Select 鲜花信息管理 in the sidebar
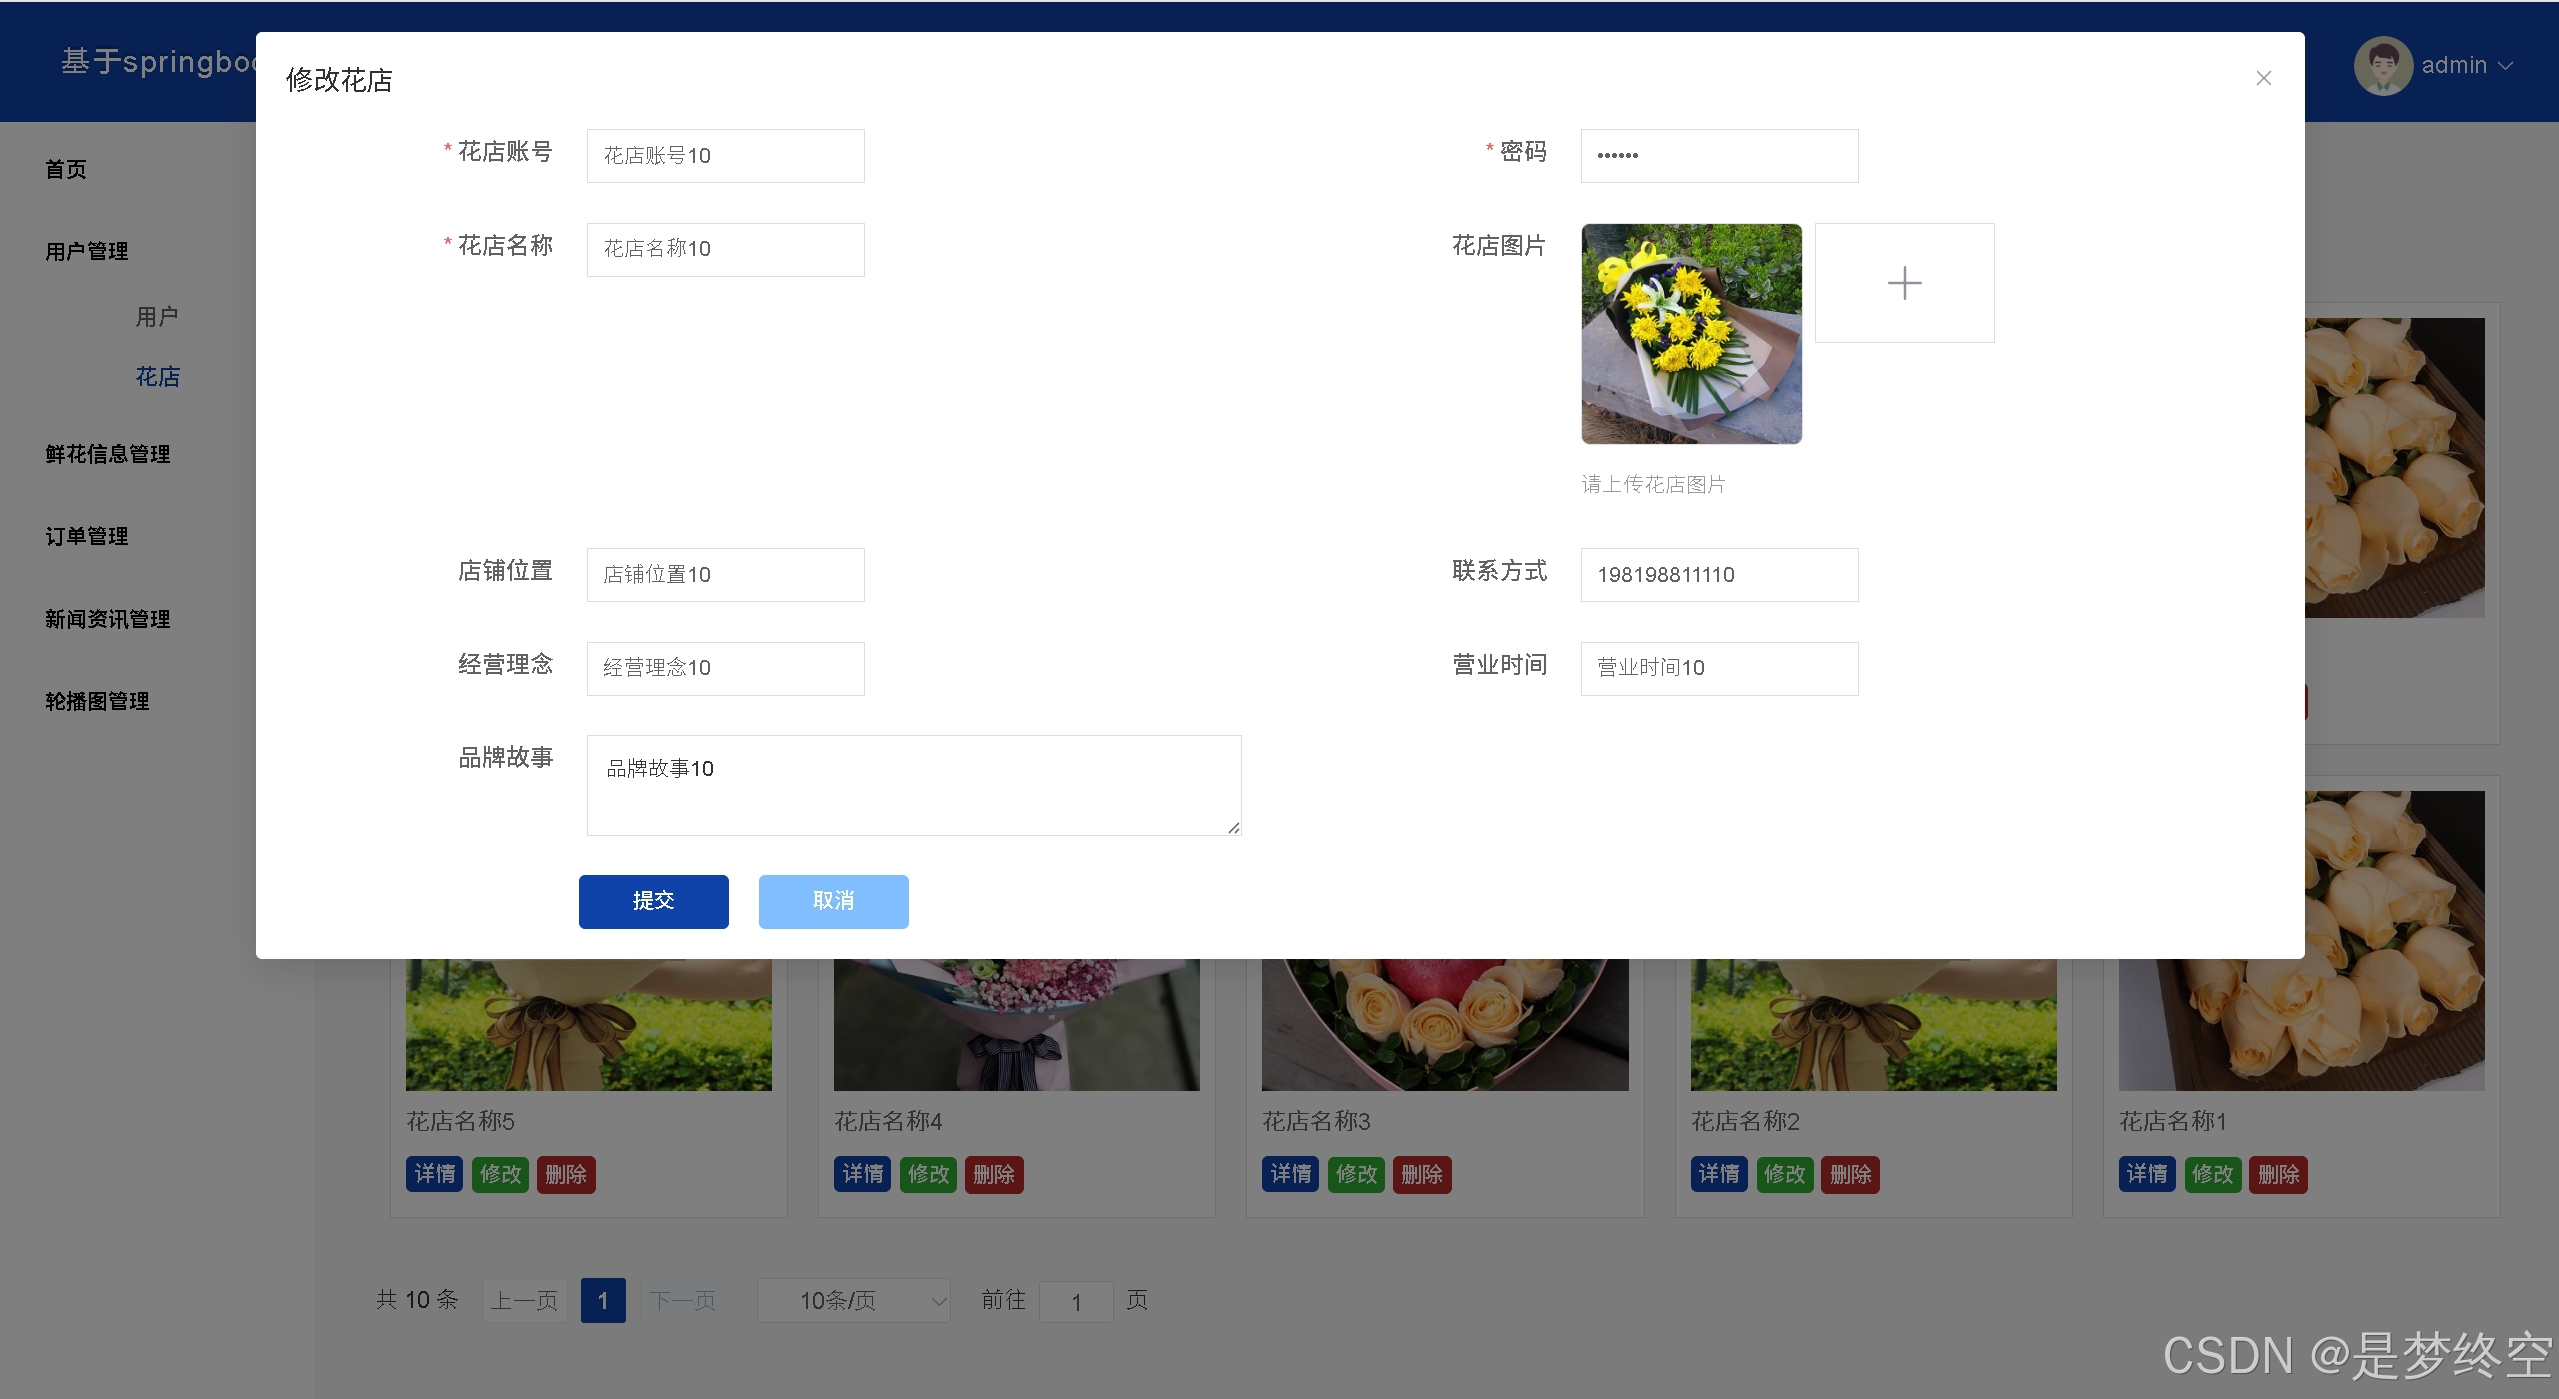Screen dimensions: 2559x1399 click(x=107, y=453)
